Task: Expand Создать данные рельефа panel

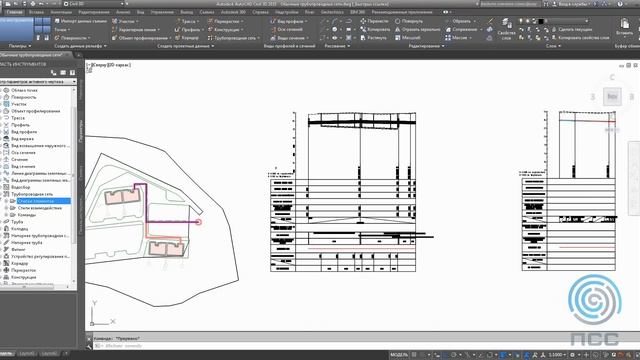Action: 80,46
